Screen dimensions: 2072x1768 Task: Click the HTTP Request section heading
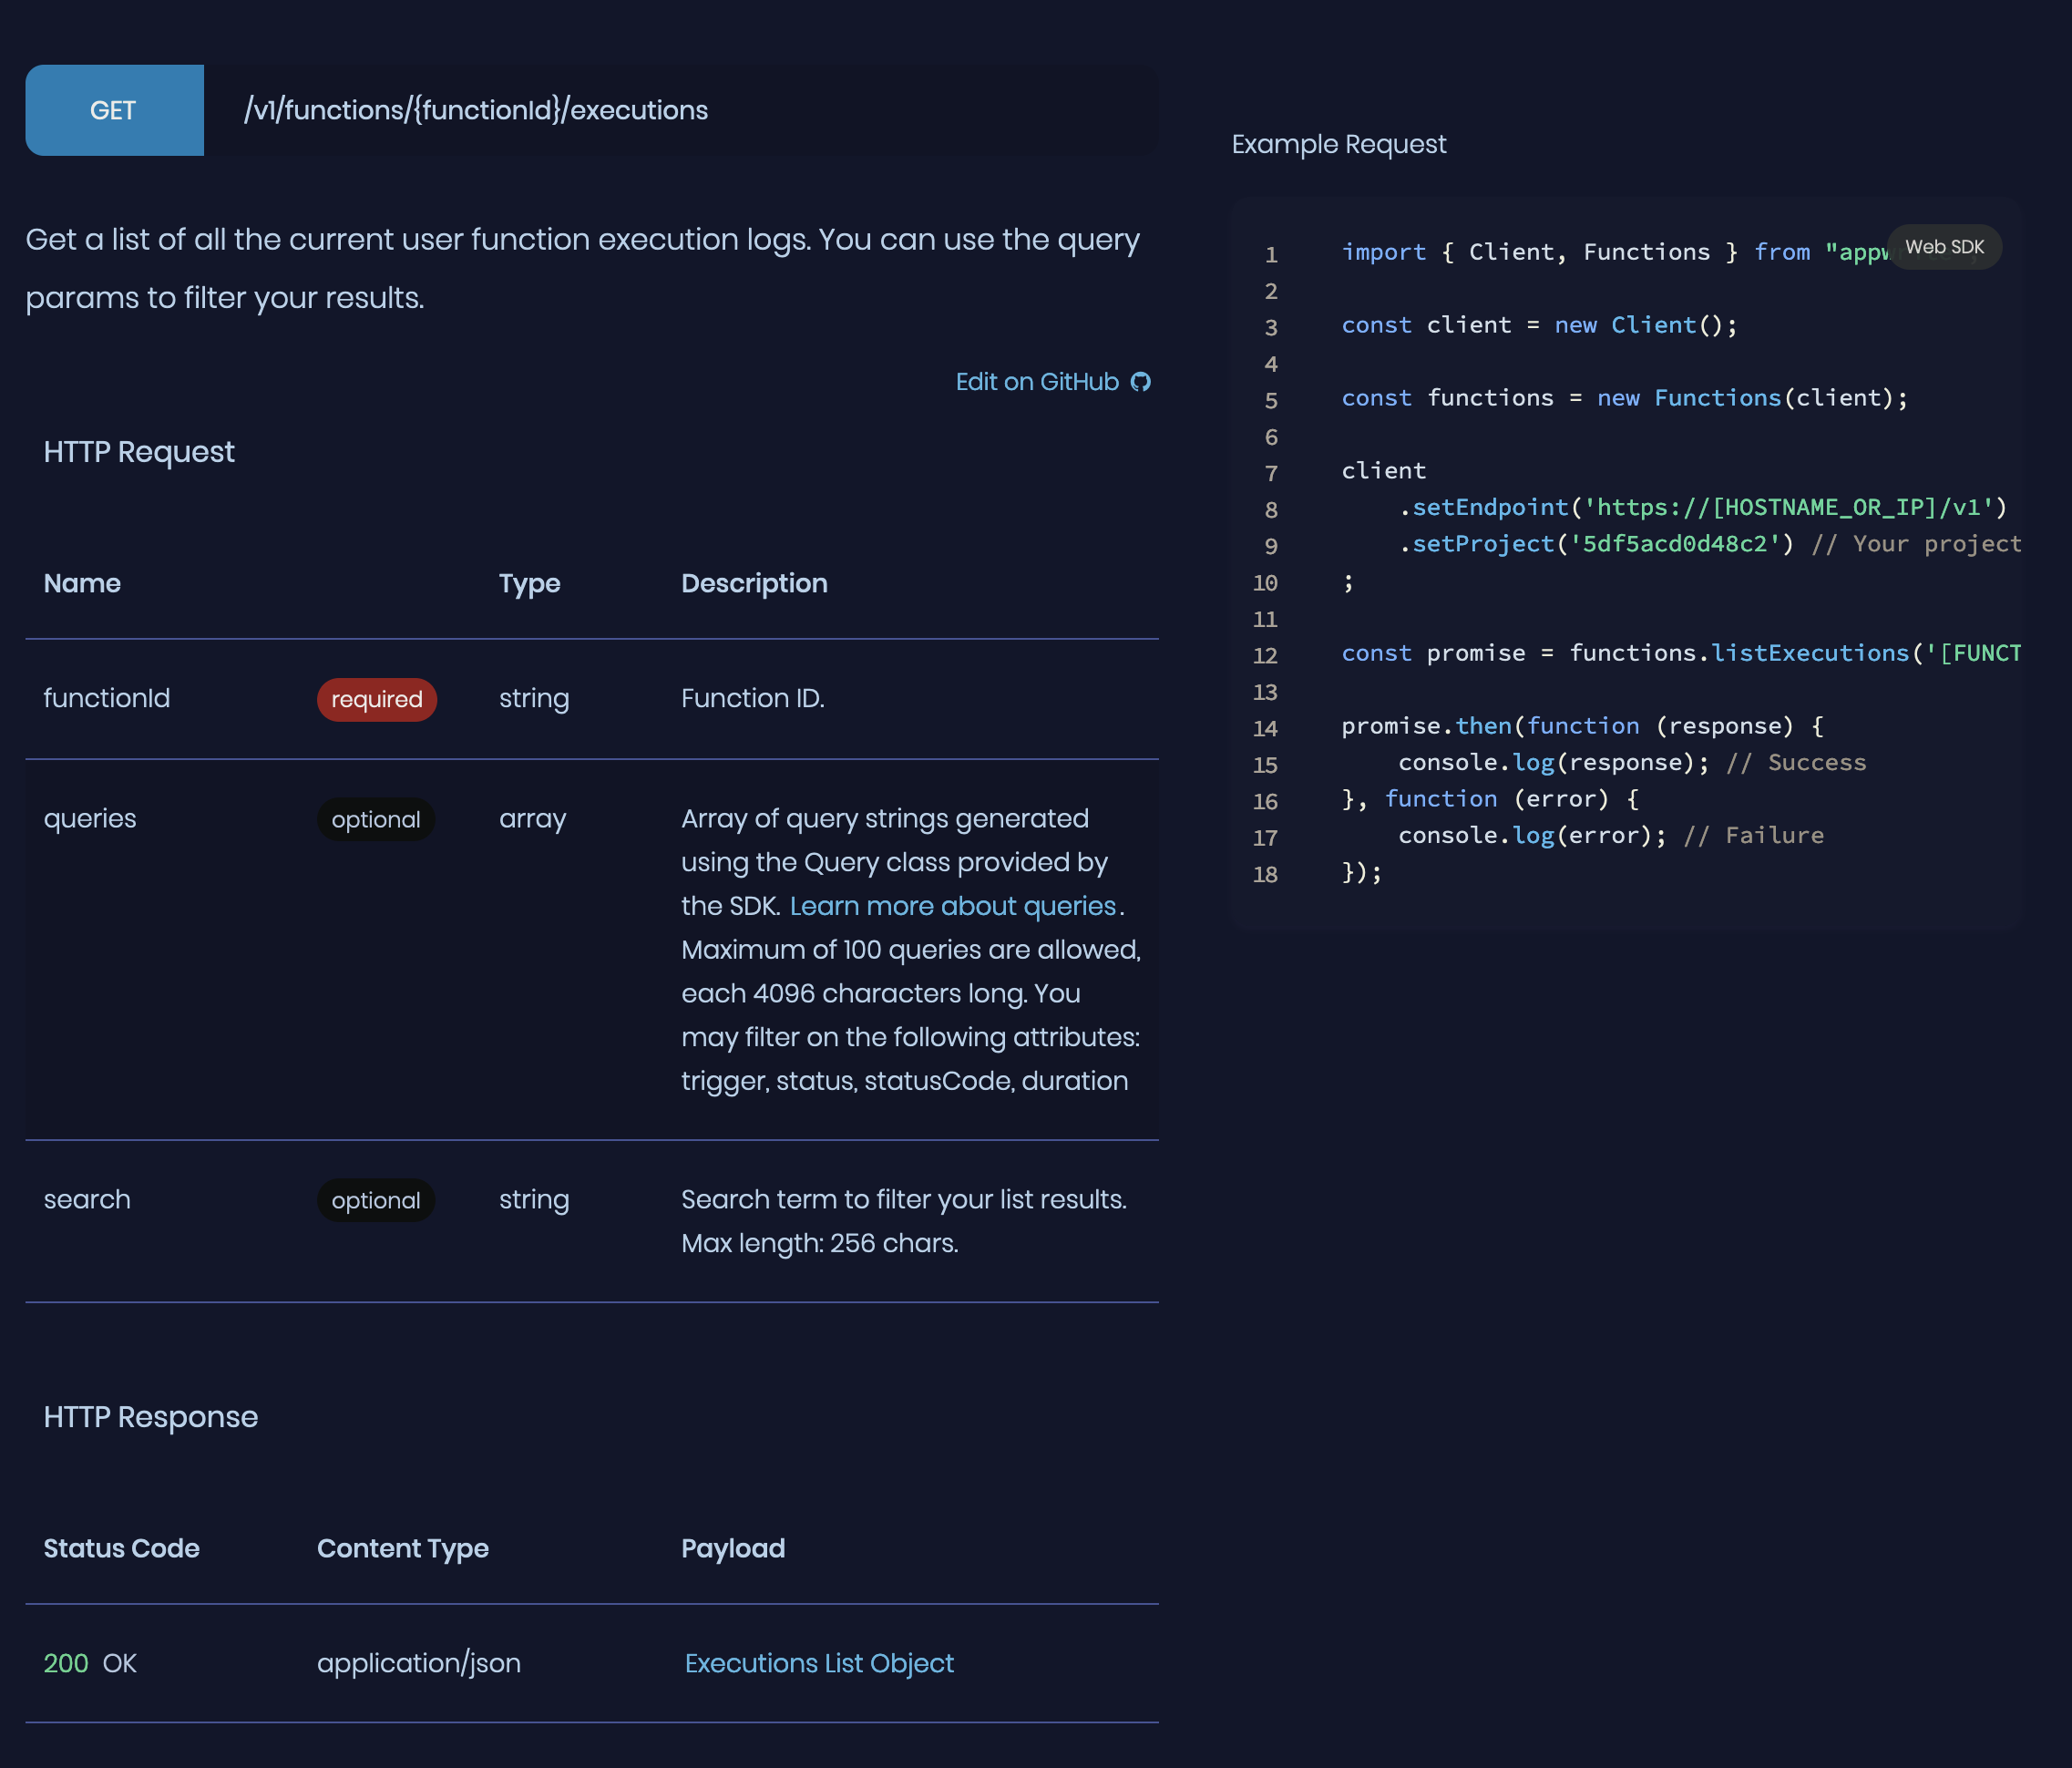coord(139,452)
